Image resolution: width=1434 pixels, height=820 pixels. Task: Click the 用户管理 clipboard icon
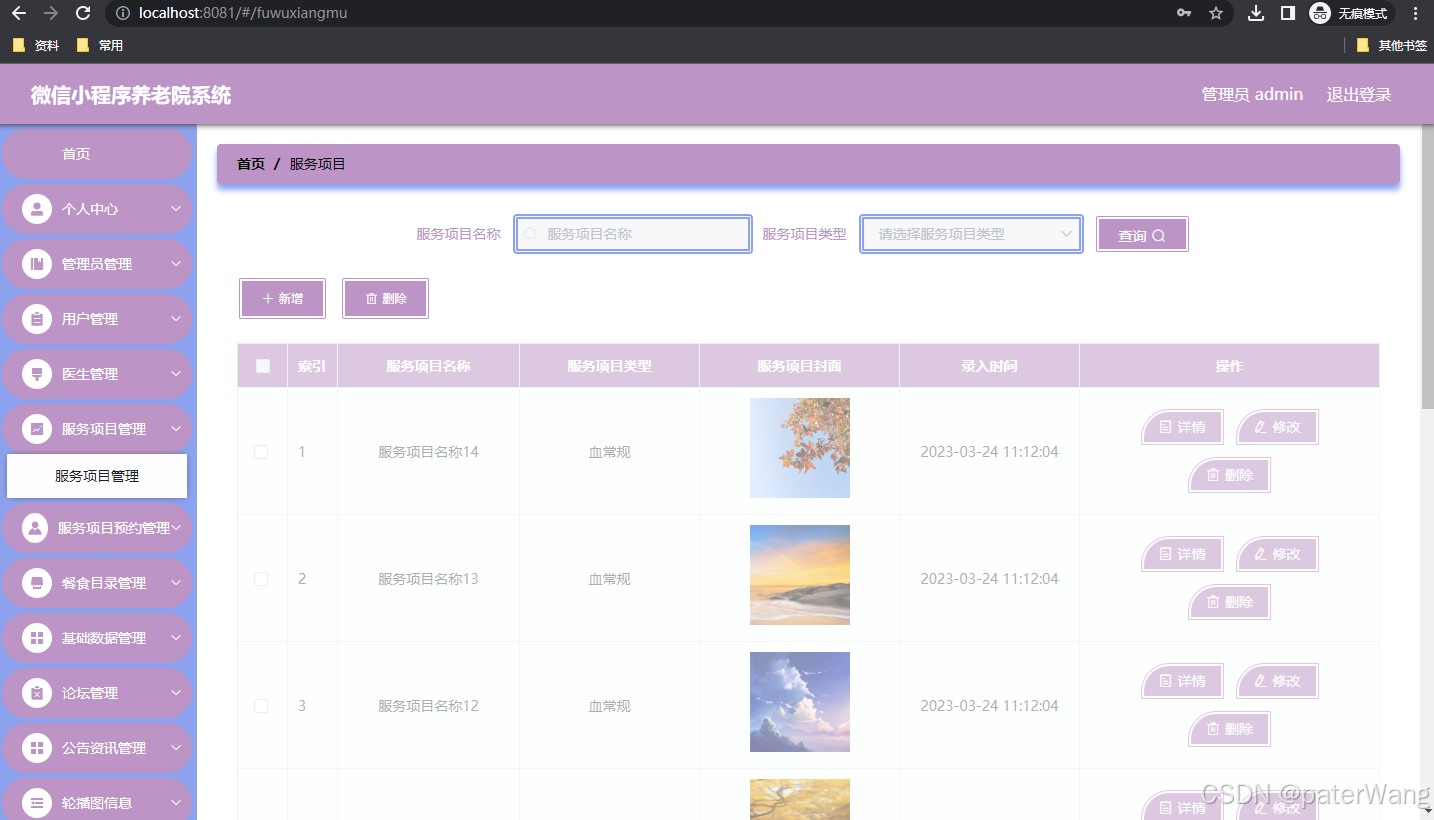pos(37,319)
